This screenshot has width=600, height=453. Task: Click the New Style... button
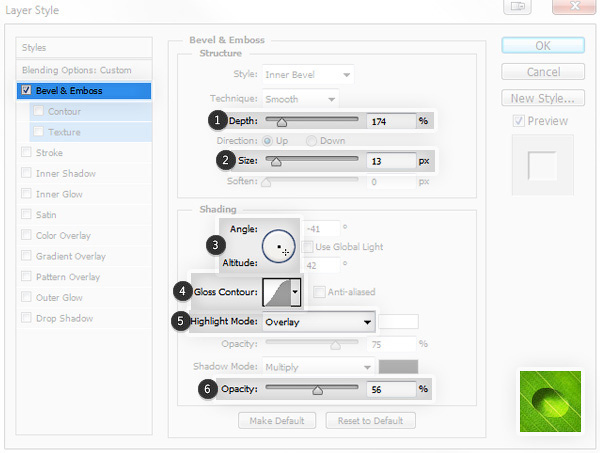point(543,98)
